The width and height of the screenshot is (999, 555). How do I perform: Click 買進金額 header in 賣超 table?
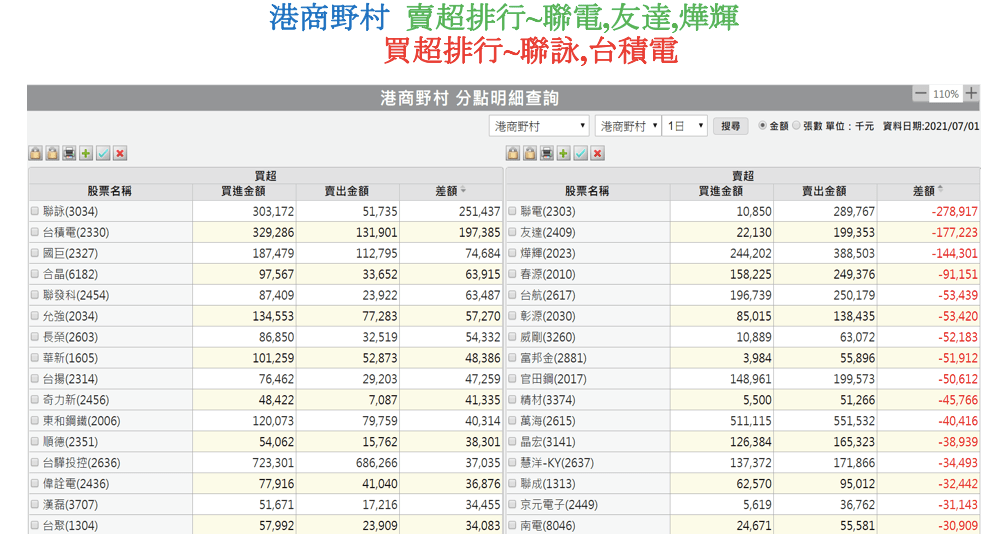[x=720, y=191]
